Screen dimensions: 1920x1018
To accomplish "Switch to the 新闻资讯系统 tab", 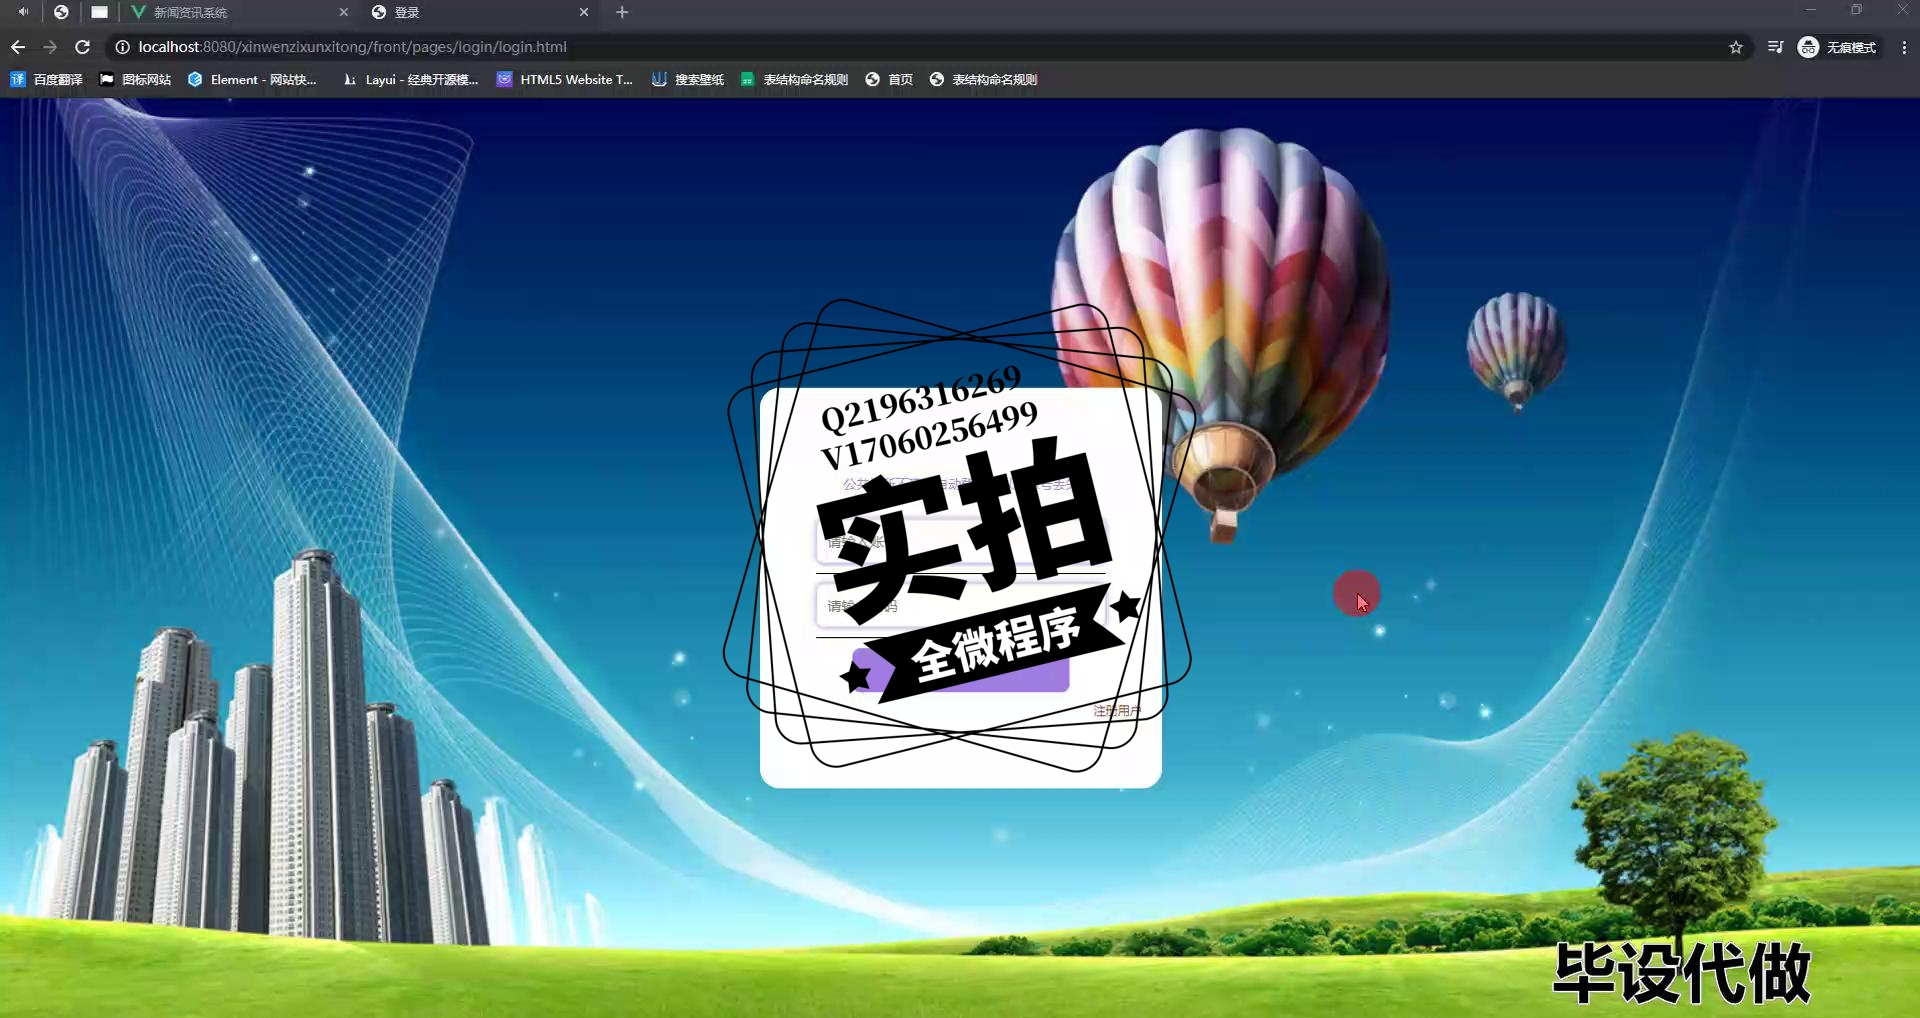I will point(240,12).
